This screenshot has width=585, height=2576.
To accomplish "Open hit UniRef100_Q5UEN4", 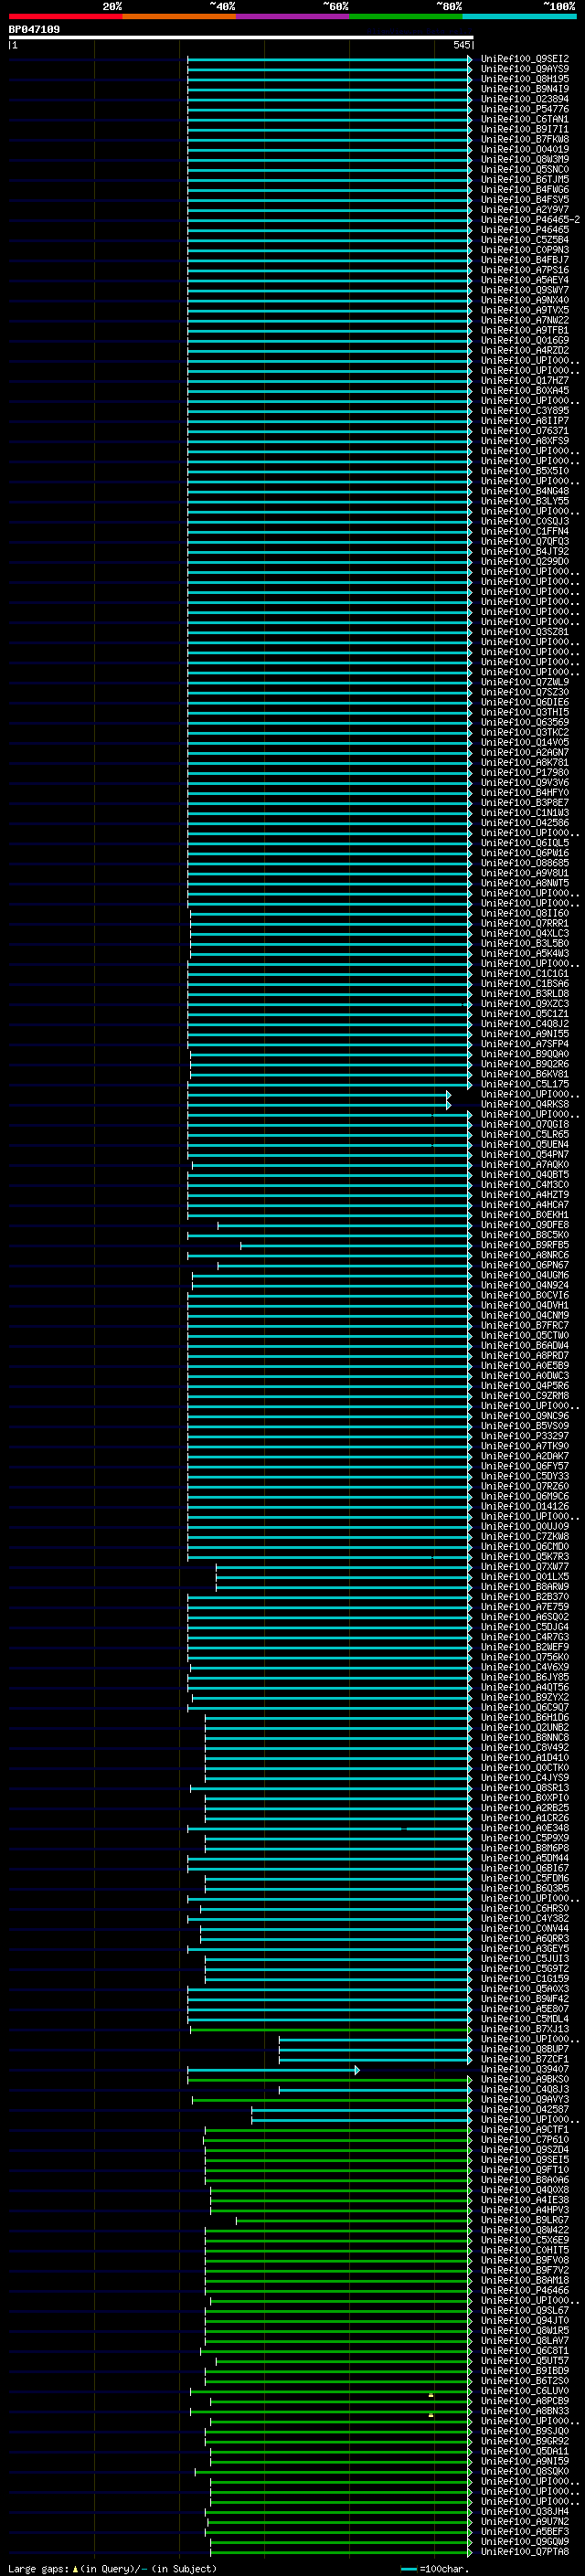I will [525, 1145].
